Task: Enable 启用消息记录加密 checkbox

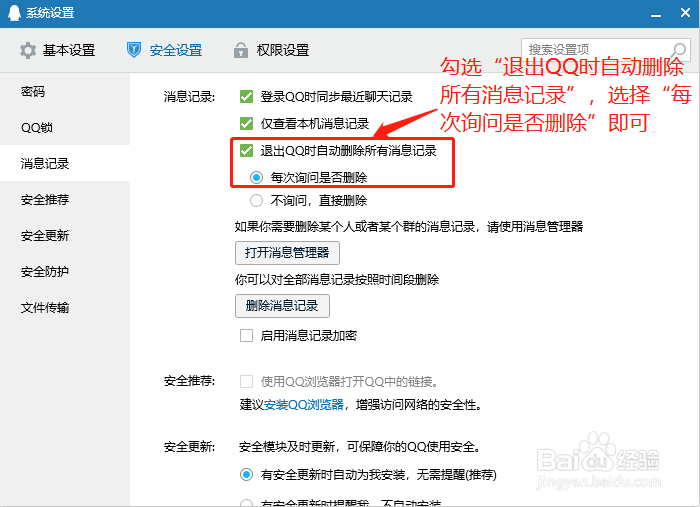Action: click(x=246, y=335)
